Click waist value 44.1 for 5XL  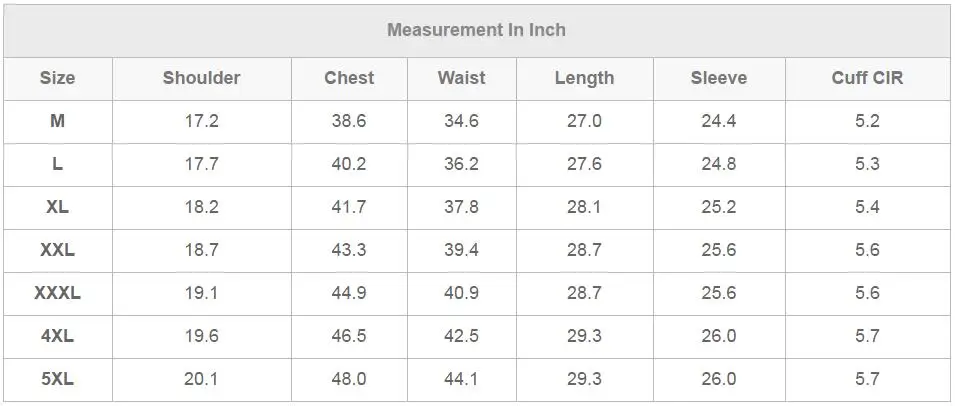tap(461, 379)
